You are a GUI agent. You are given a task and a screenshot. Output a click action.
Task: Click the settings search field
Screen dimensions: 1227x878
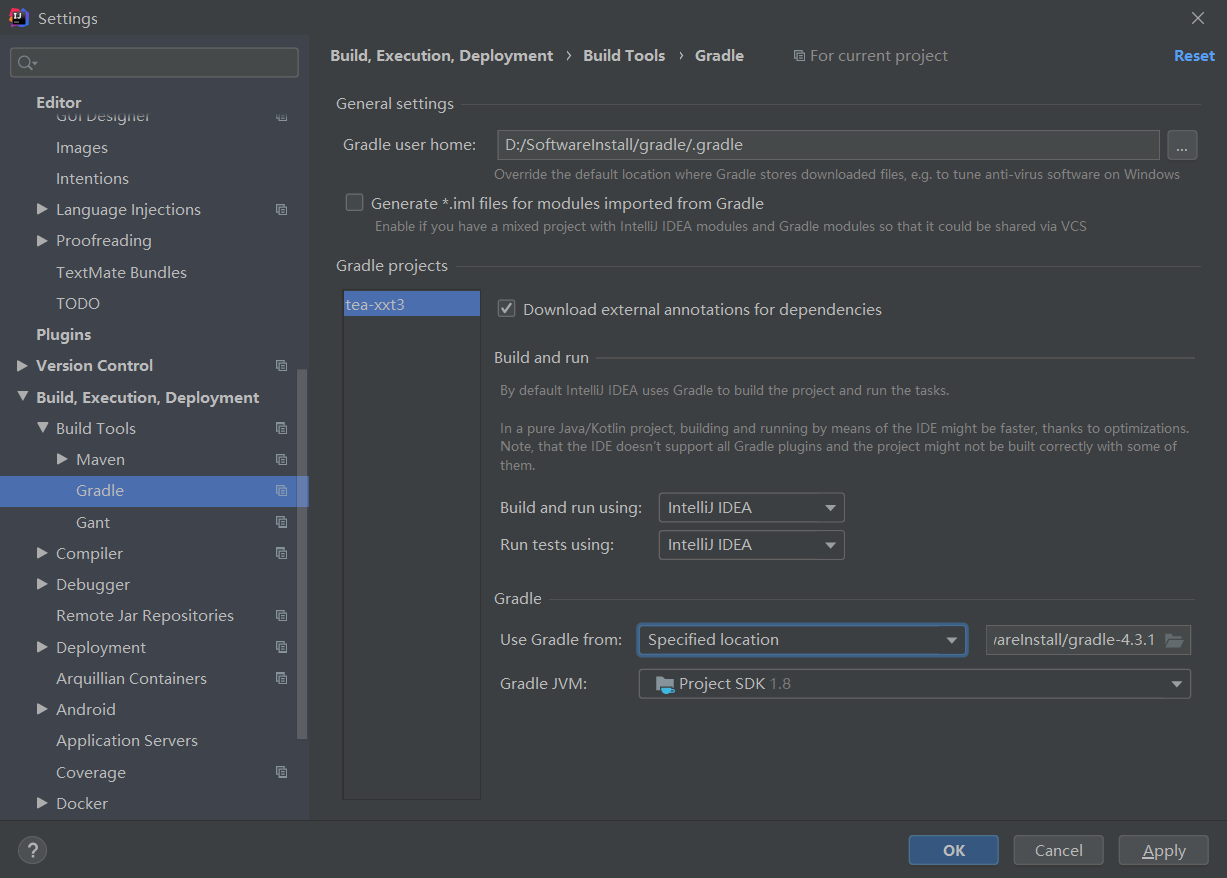[154, 63]
